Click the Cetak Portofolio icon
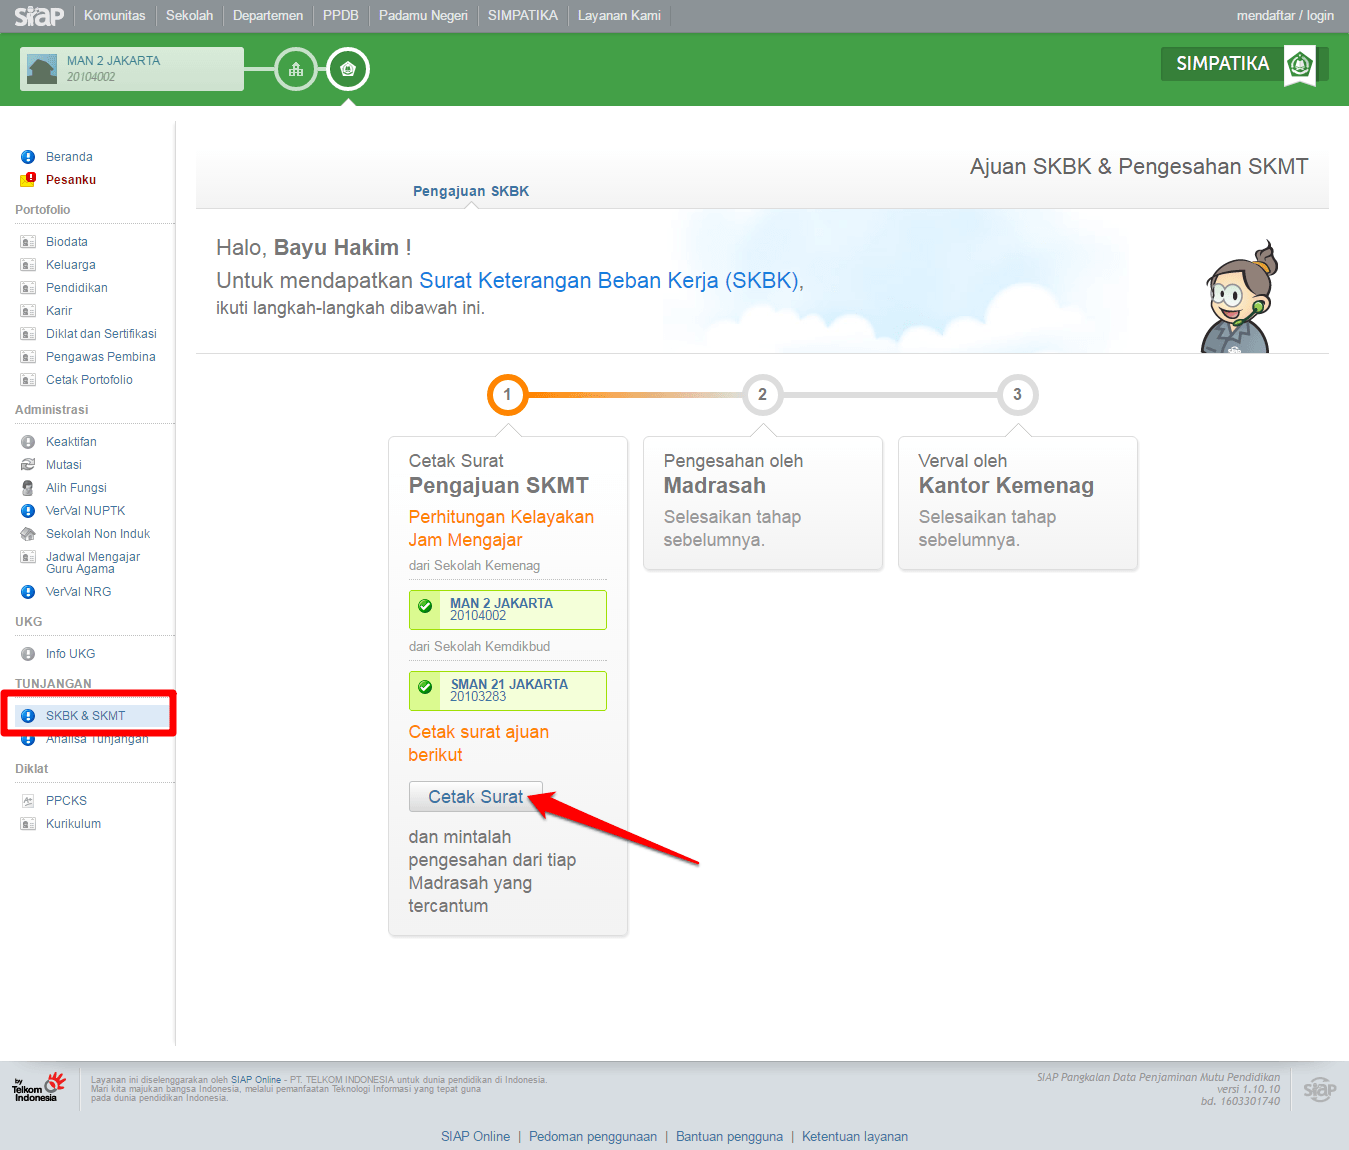Image resolution: width=1349 pixels, height=1150 pixels. pos(28,380)
